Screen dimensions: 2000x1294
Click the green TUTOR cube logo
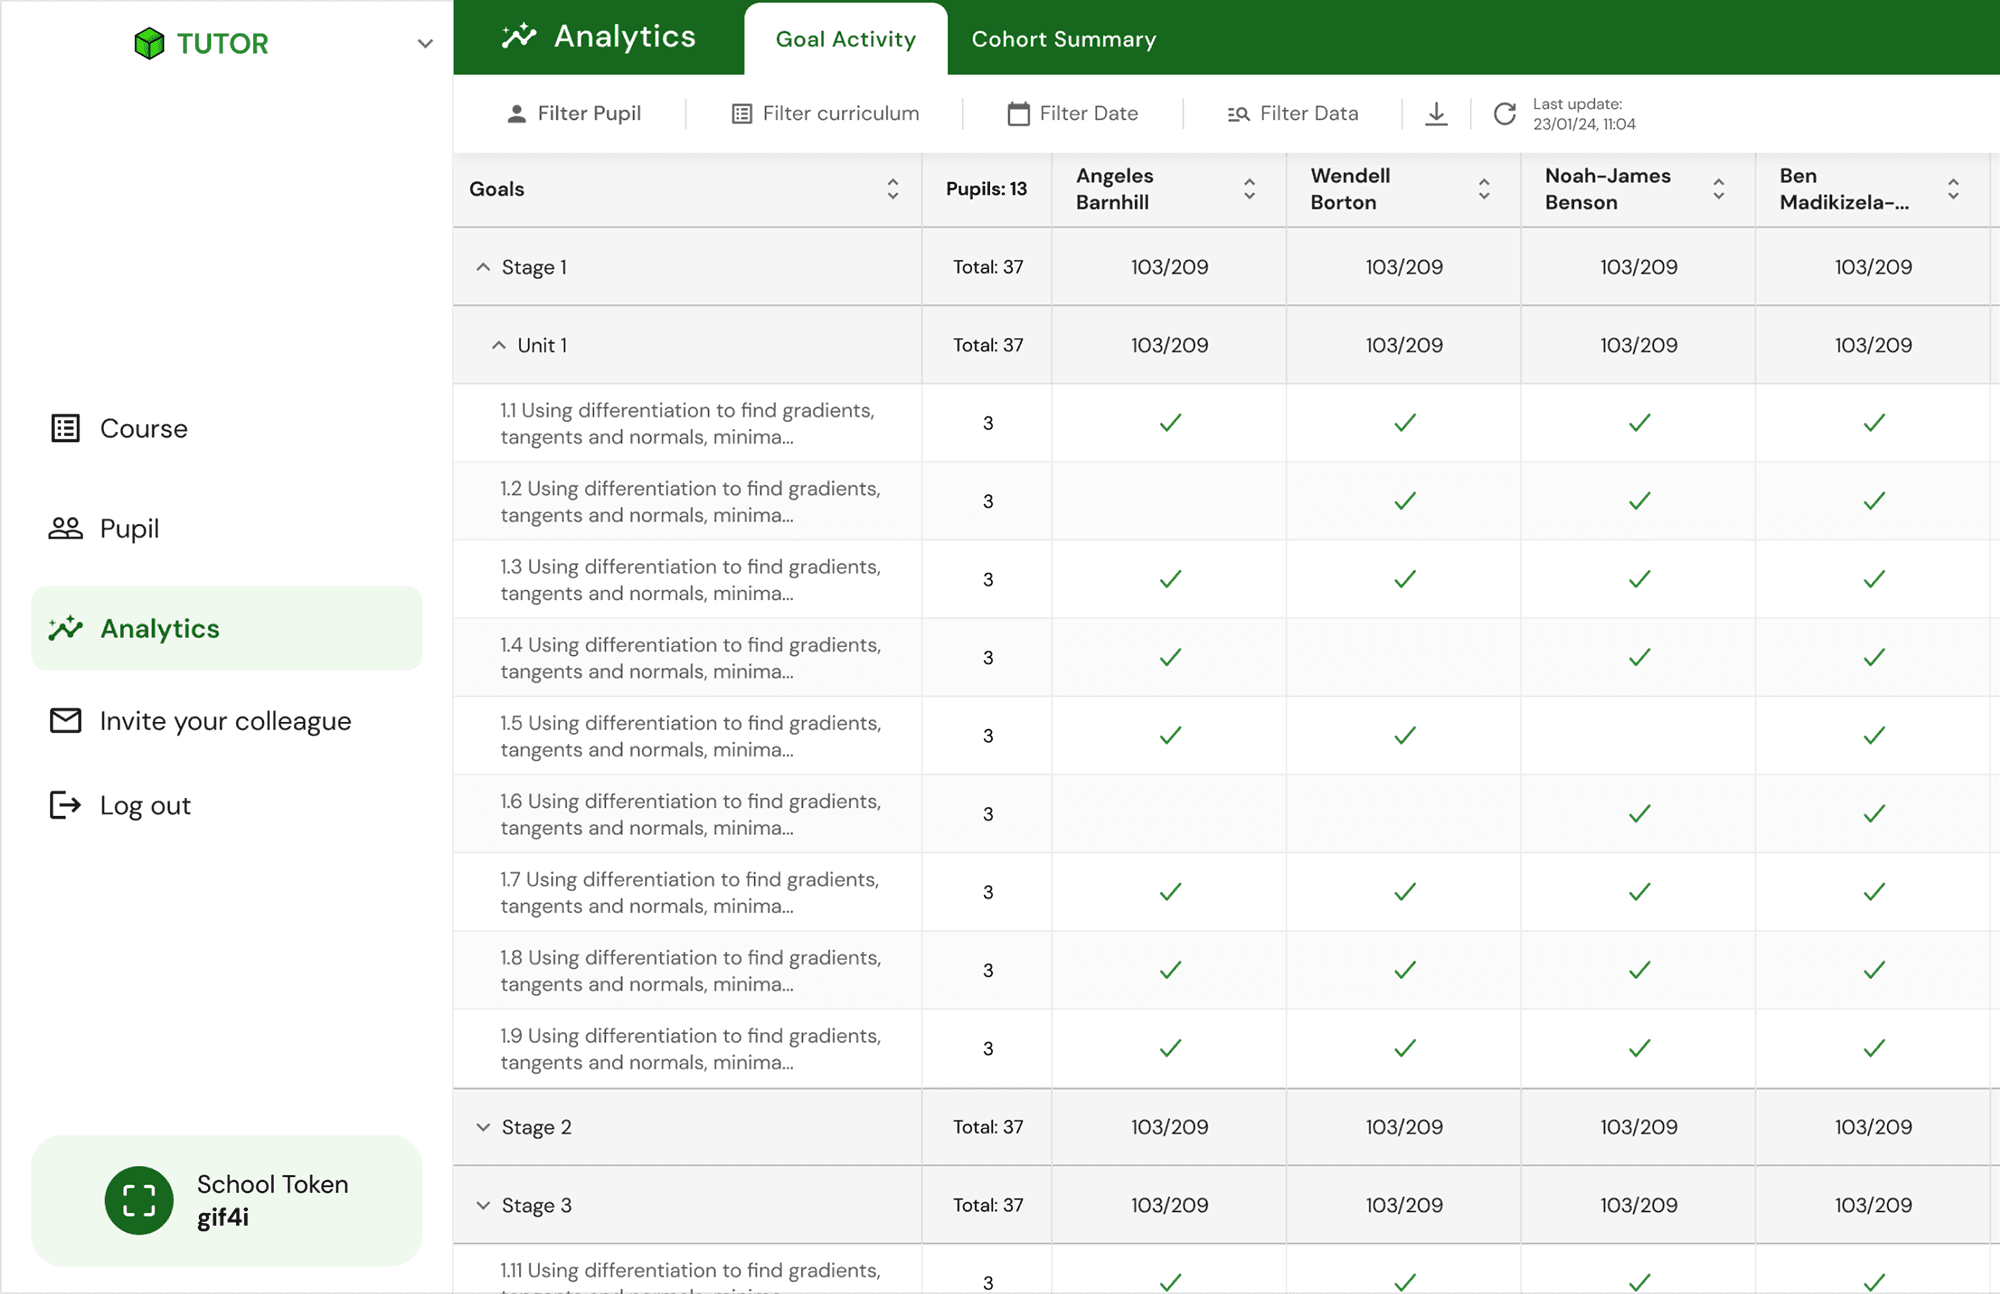tap(149, 43)
